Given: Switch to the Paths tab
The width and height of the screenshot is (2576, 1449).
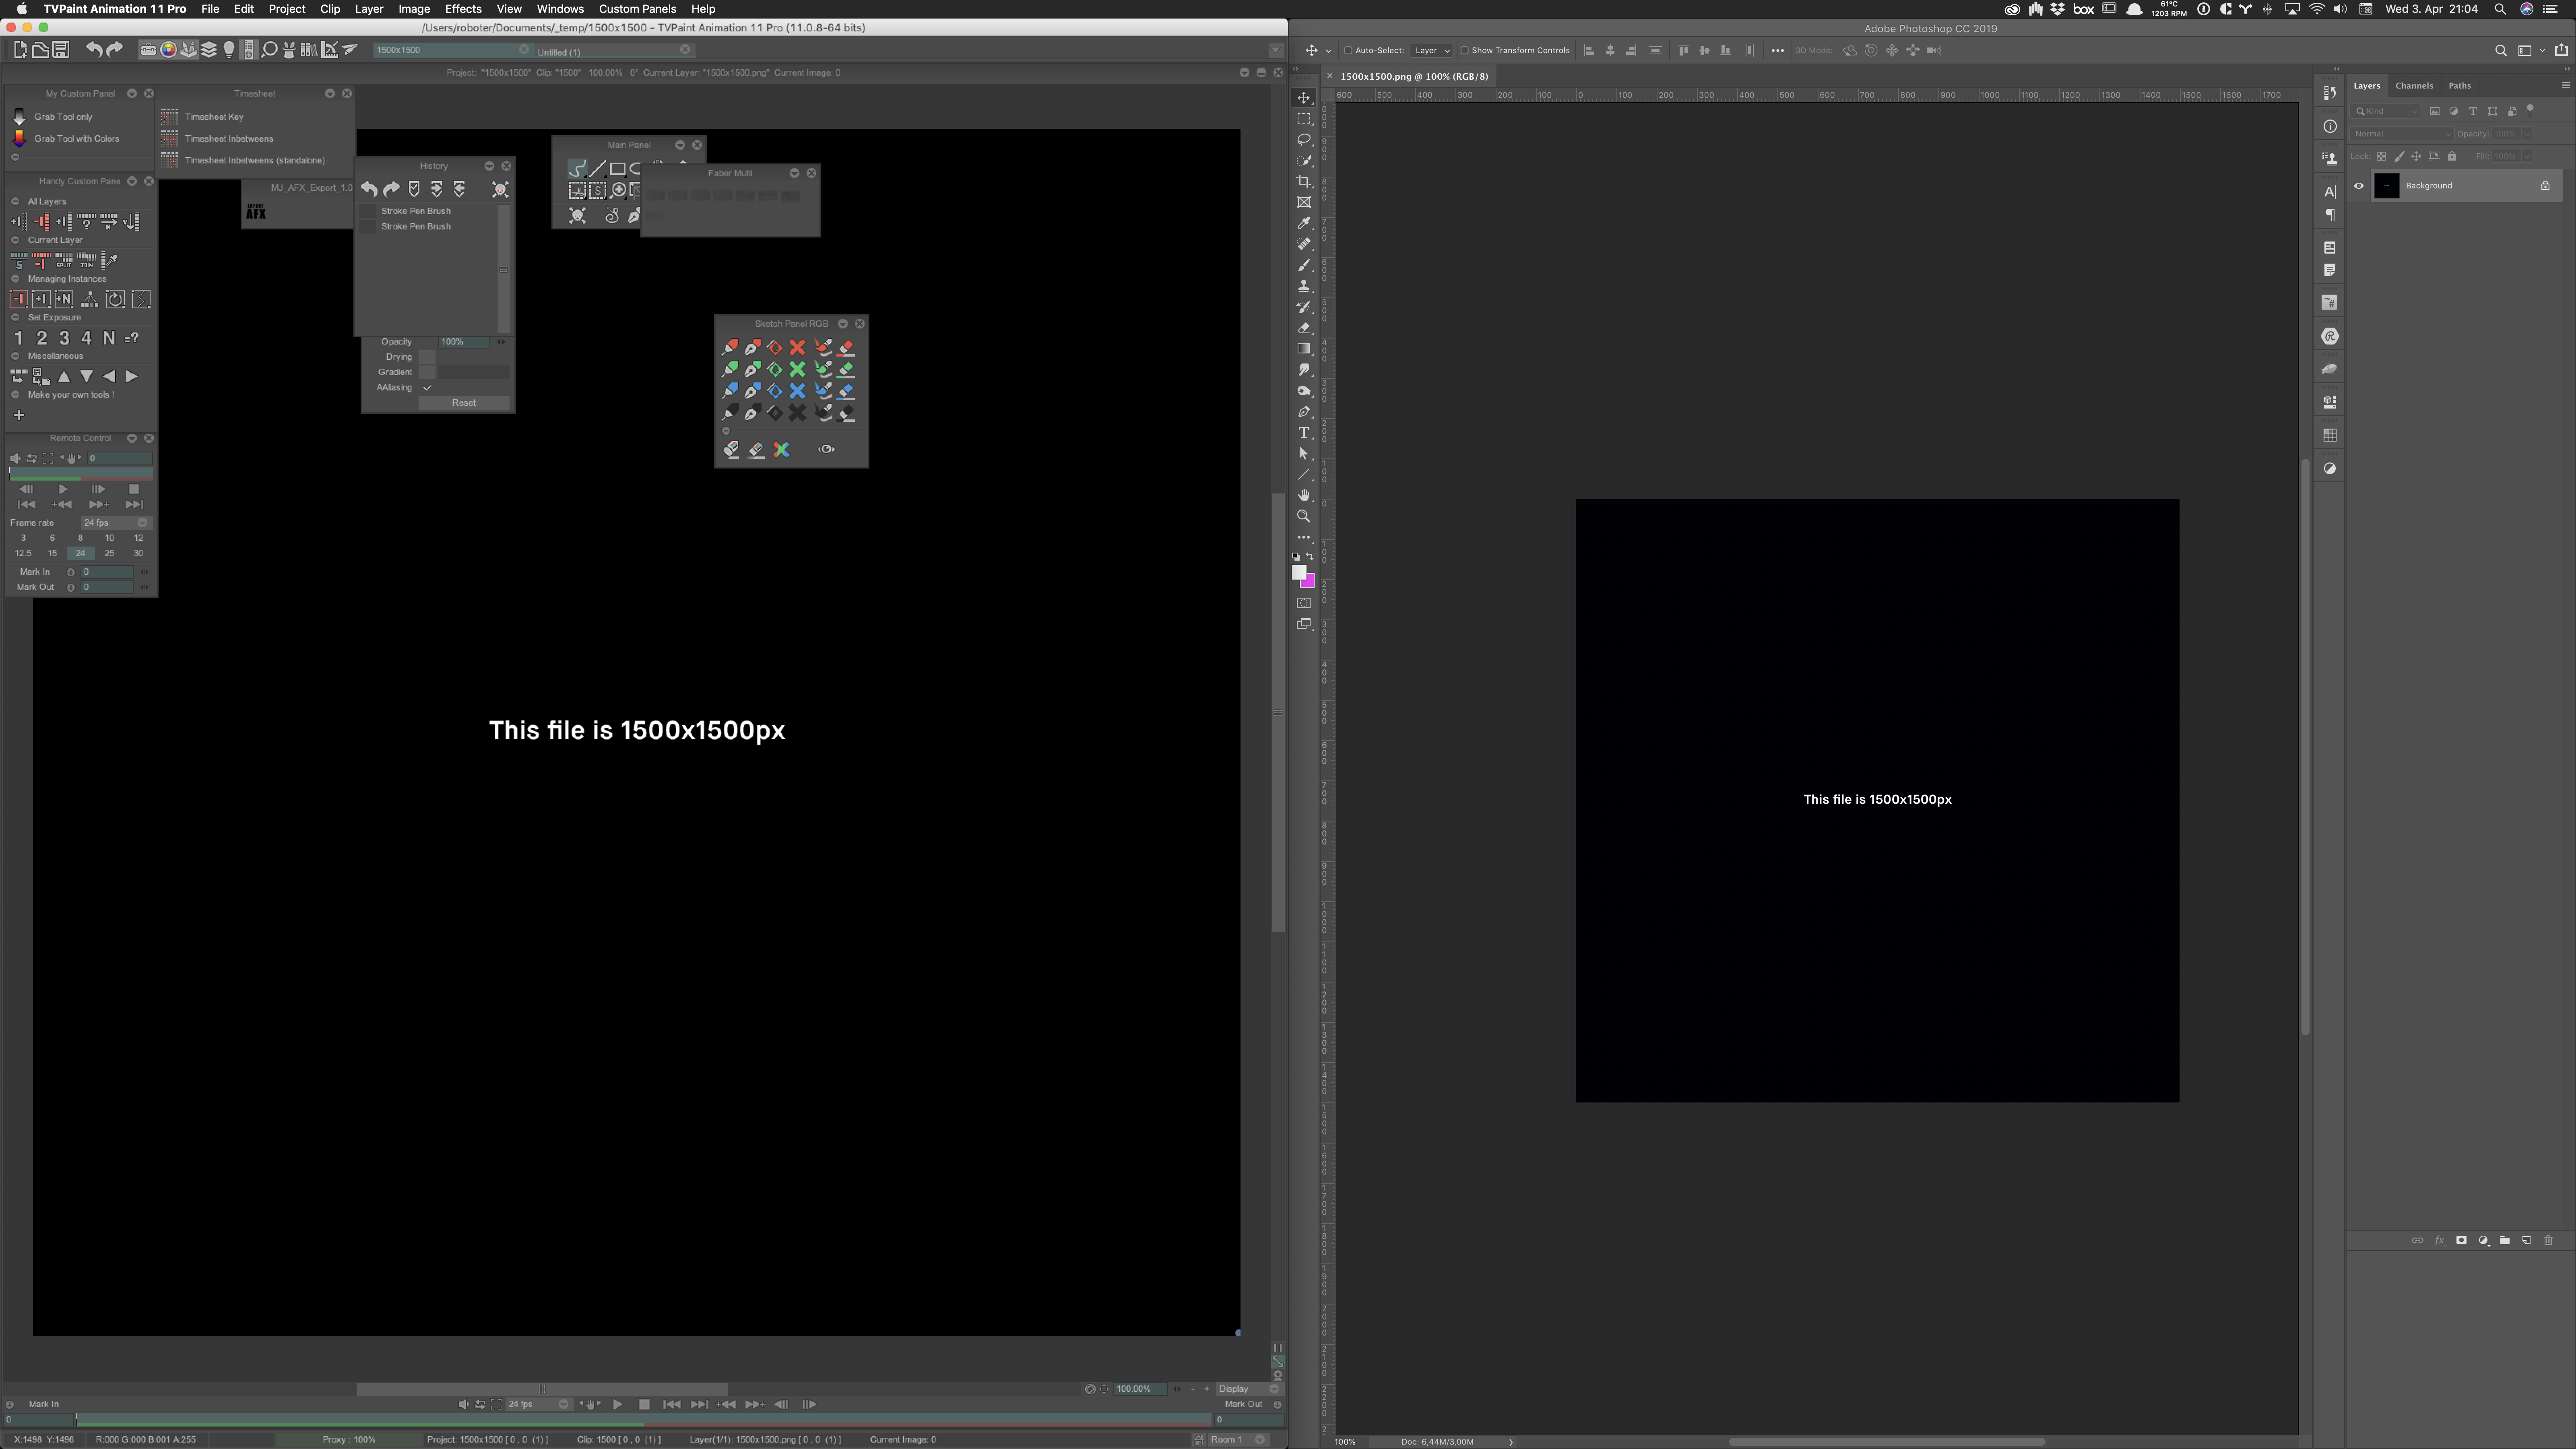Looking at the screenshot, I should (x=2460, y=86).
